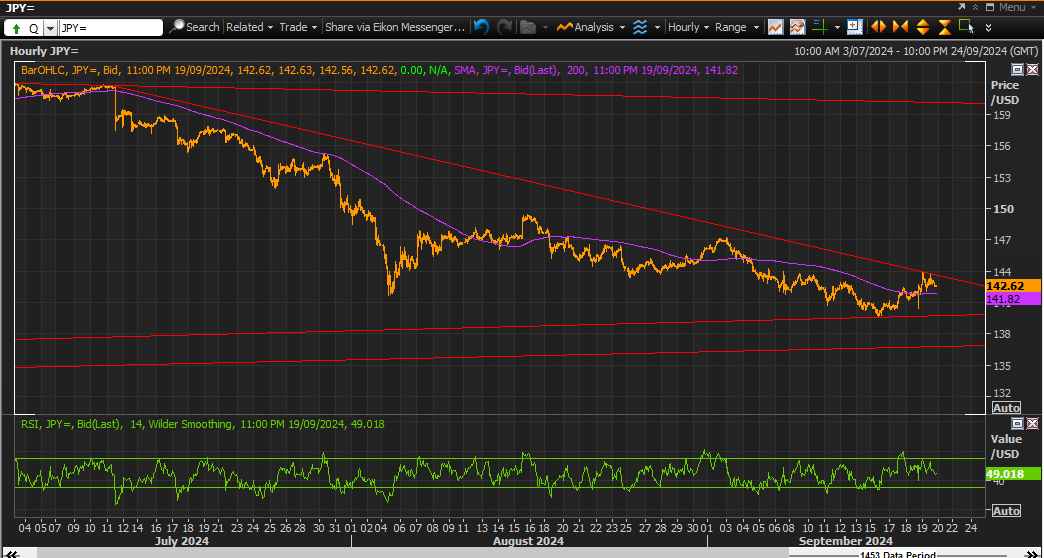Expand the dropdown next to the template folder icon
Image resolution: width=1044 pixels, height=558 pixels.
545,28
